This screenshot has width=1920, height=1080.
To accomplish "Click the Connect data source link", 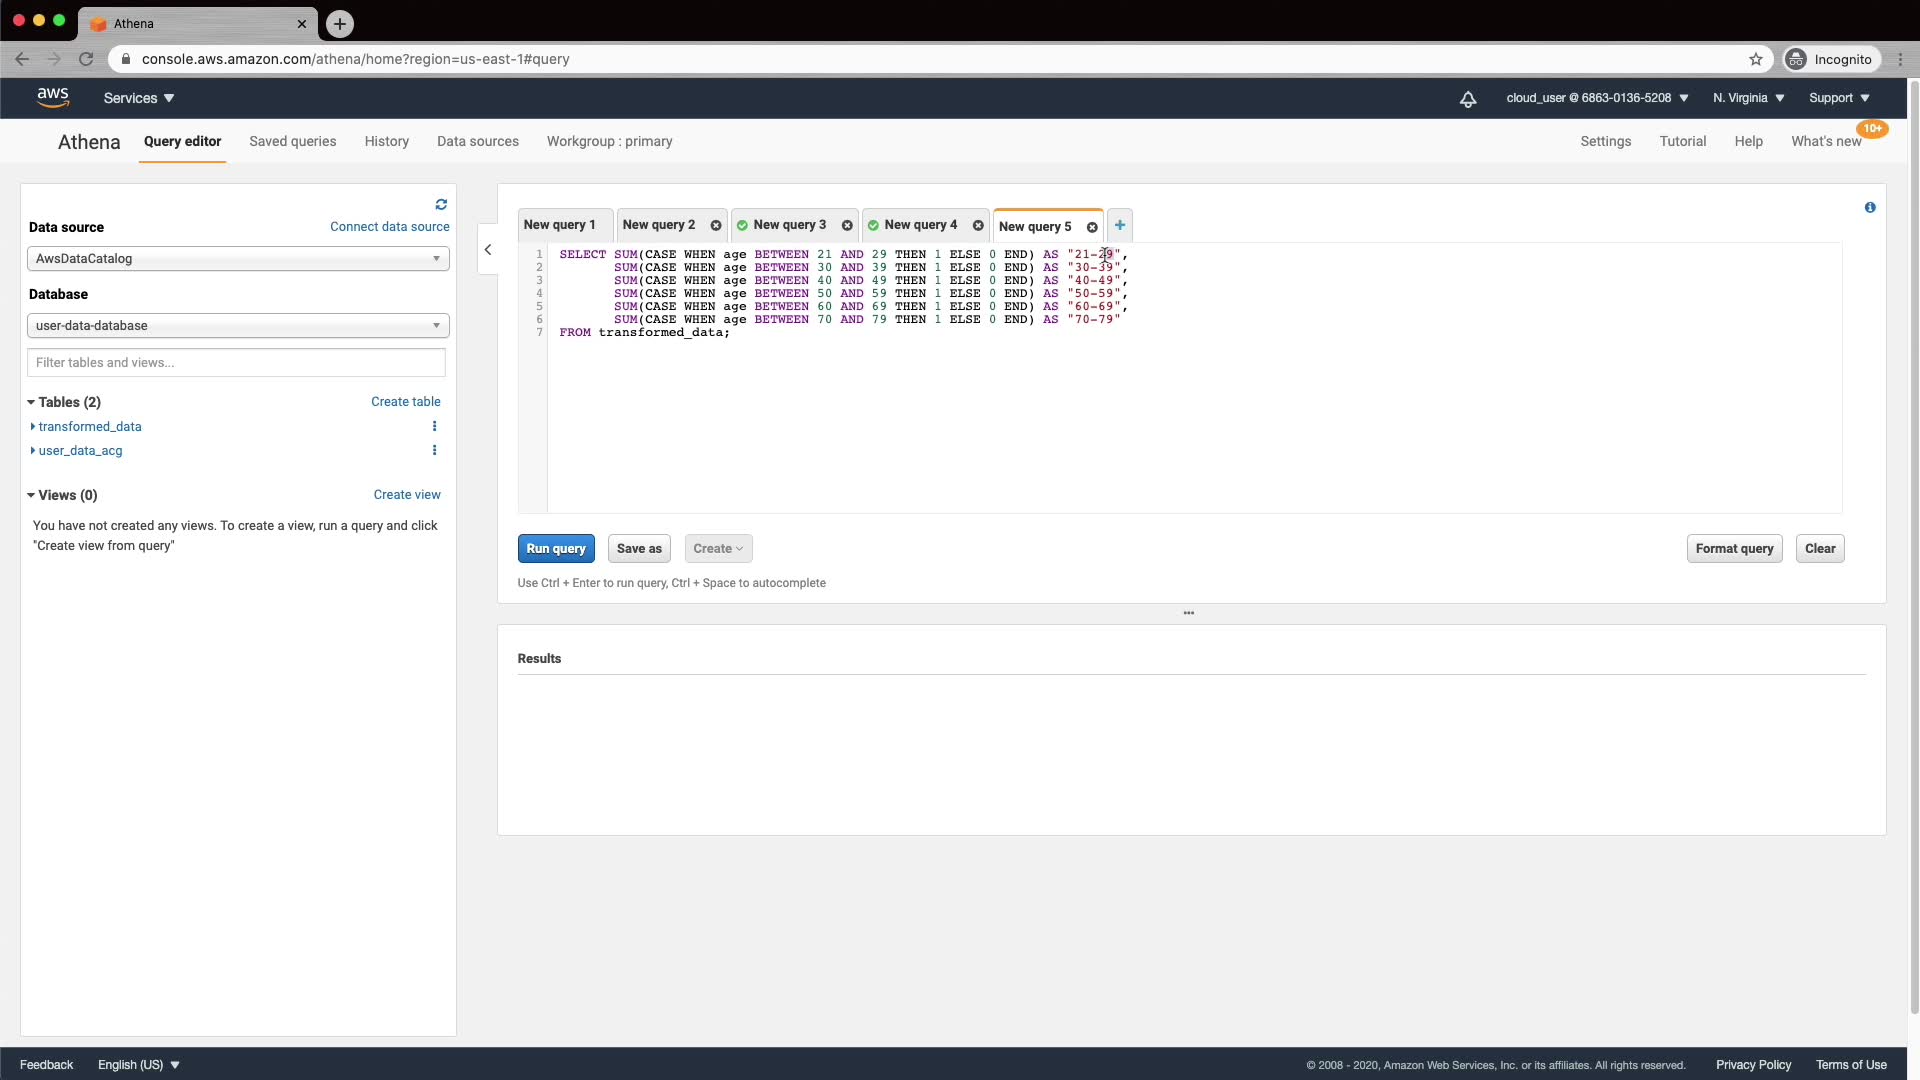I will point(389,227).
